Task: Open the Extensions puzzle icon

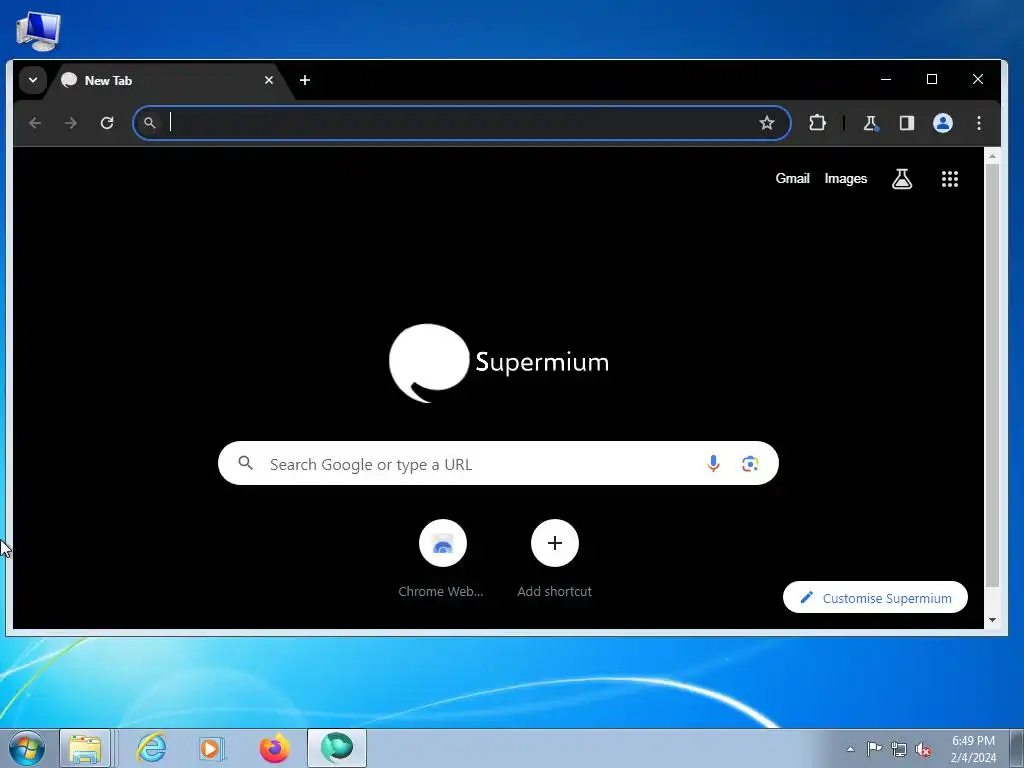Action: point(817,123)
